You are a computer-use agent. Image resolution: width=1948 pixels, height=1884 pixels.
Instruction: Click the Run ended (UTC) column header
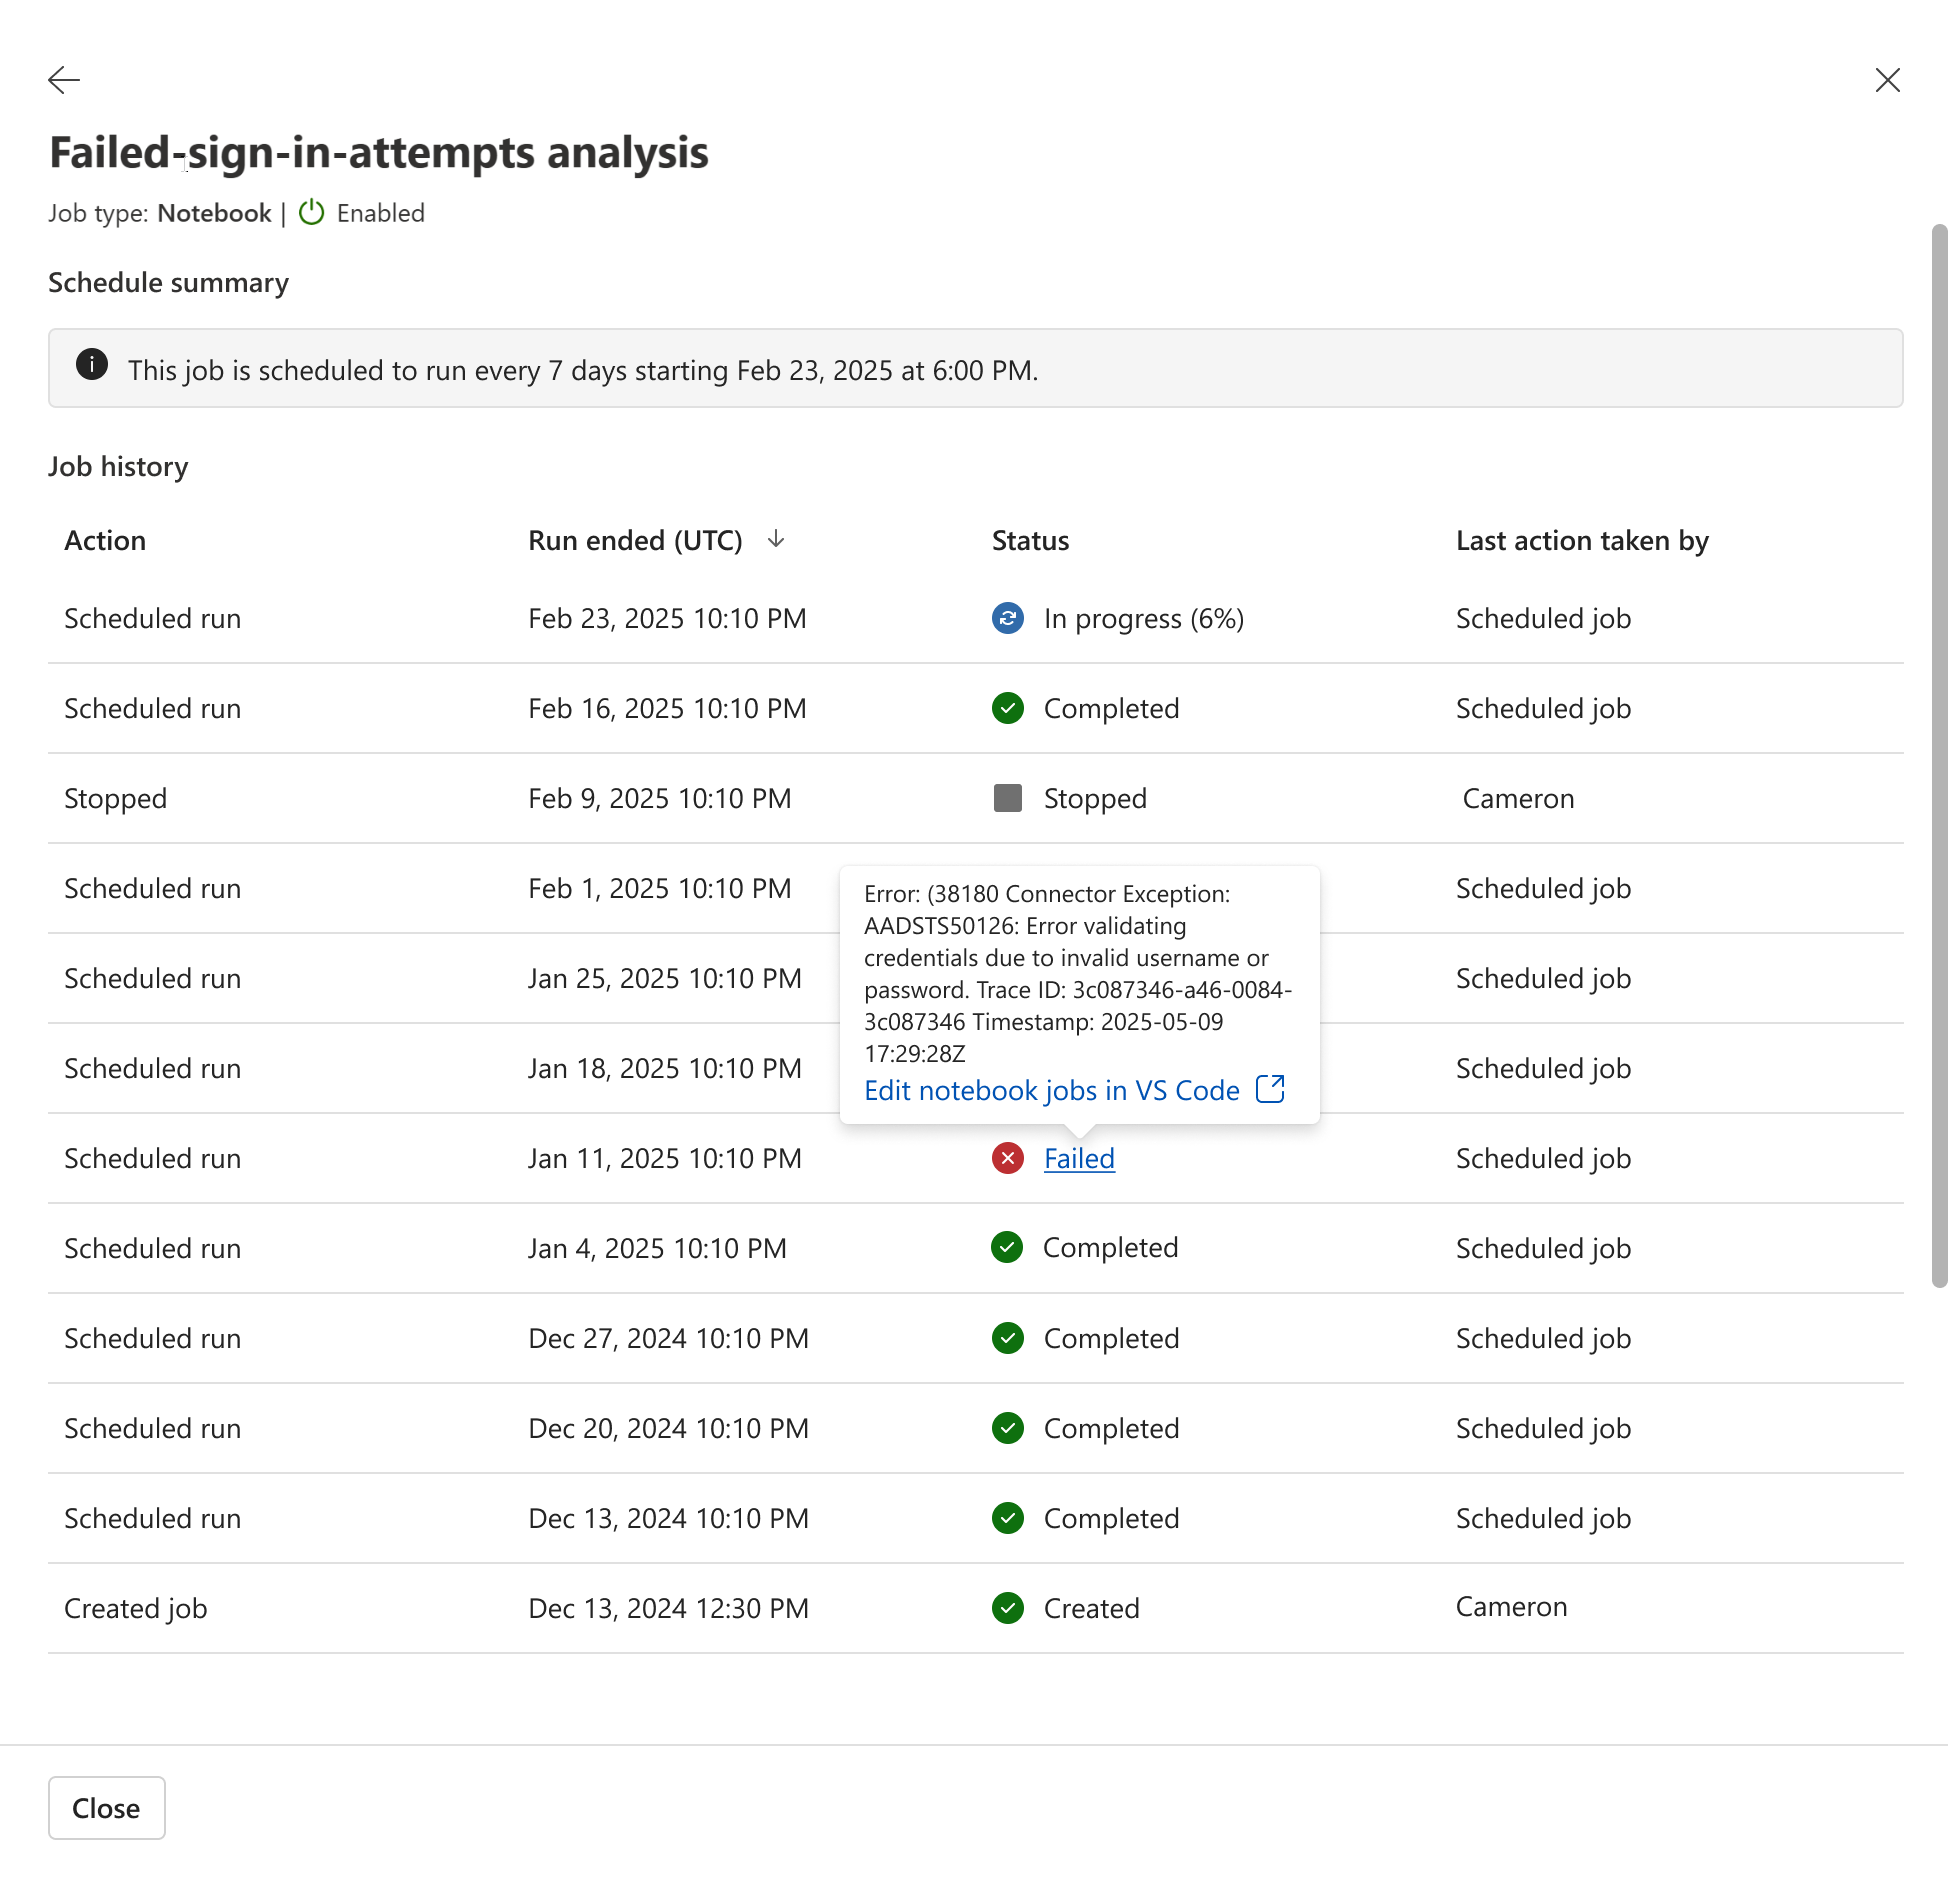635,540
